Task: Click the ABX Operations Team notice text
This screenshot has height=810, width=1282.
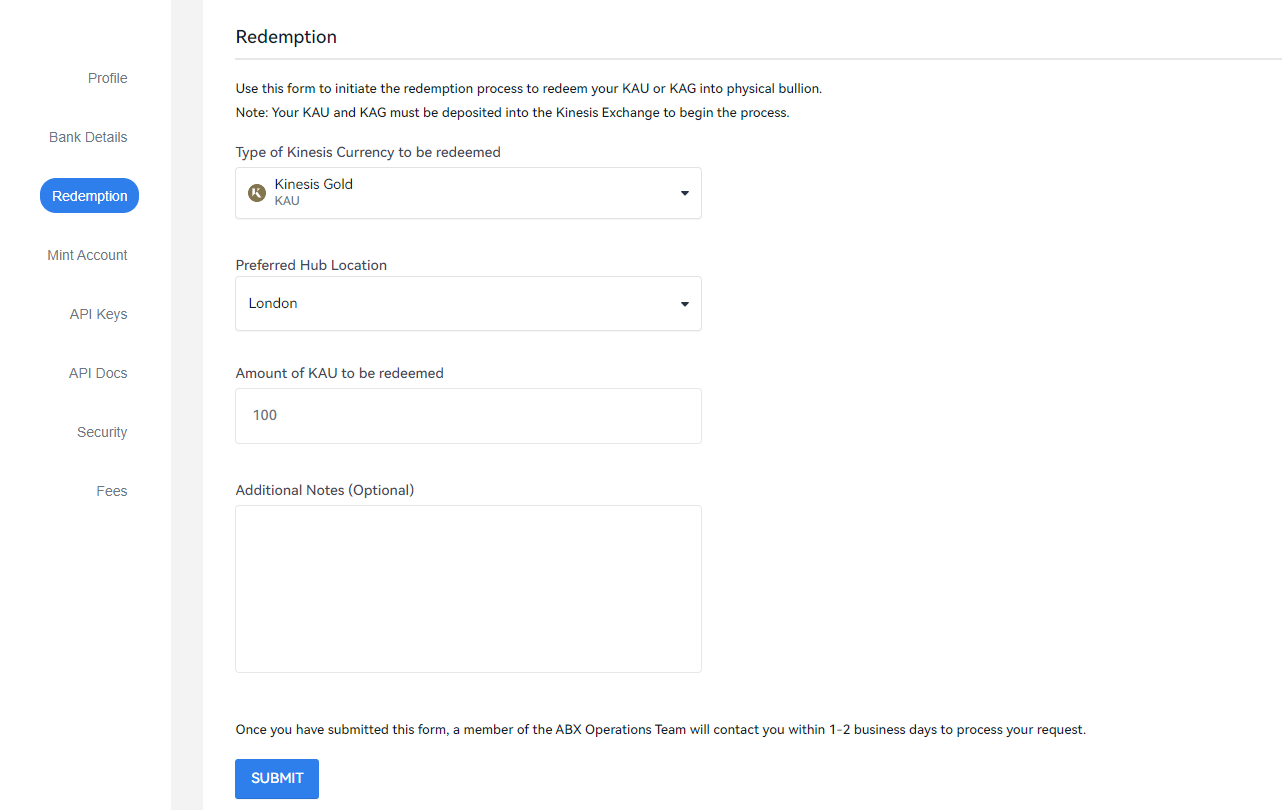Action: tap(660, 729)
